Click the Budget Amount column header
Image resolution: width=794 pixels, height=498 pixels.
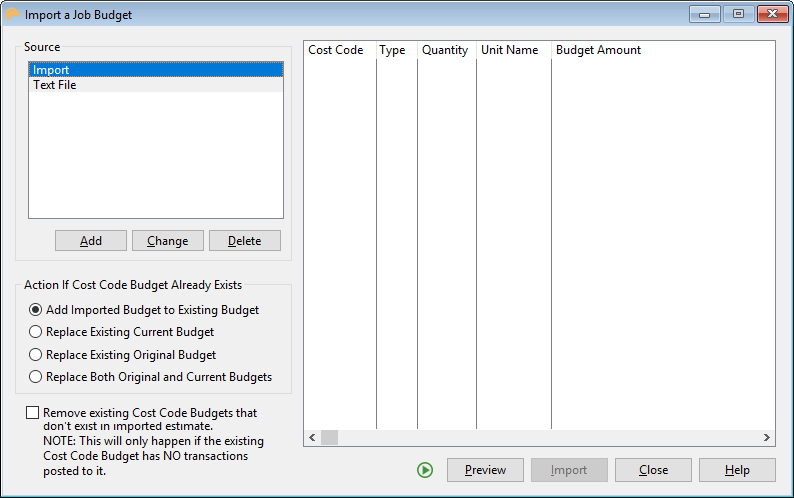(x=598, y=50)
